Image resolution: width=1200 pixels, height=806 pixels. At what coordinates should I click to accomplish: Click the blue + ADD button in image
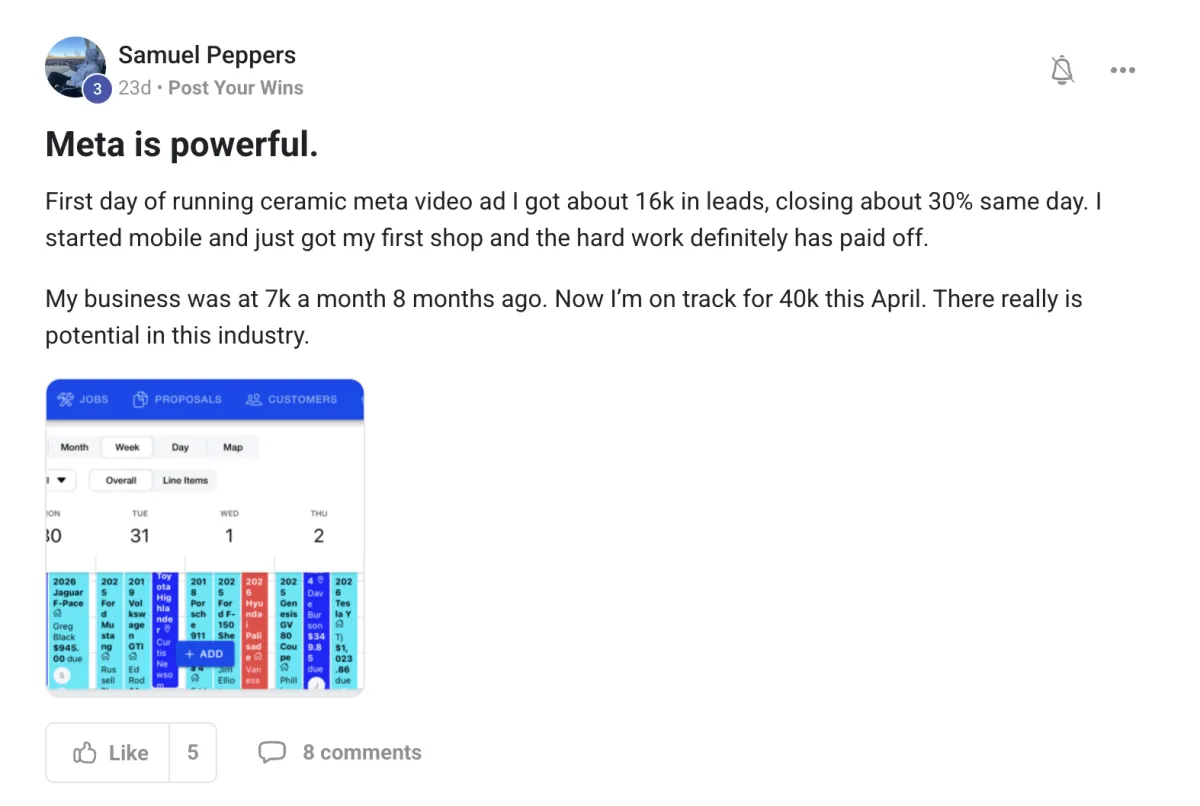204,654
